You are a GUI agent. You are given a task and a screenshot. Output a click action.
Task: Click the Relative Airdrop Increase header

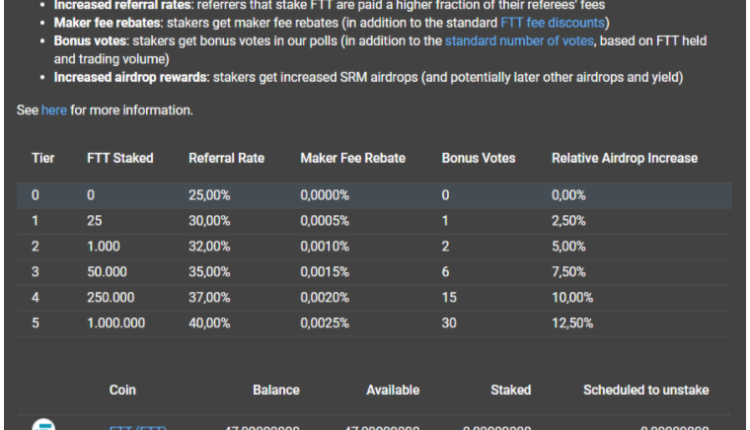(x=624, y=158)
